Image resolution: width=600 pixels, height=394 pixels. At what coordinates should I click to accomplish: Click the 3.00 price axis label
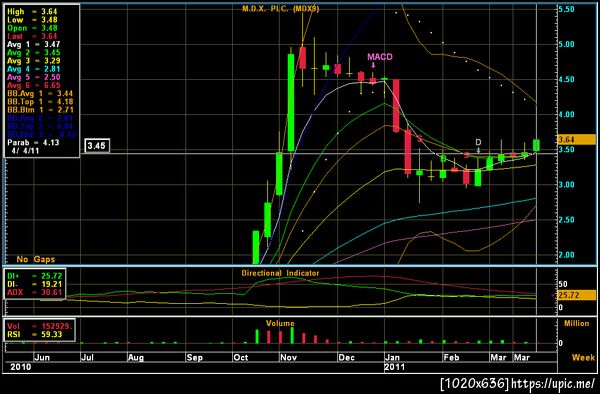coord(566,184)
